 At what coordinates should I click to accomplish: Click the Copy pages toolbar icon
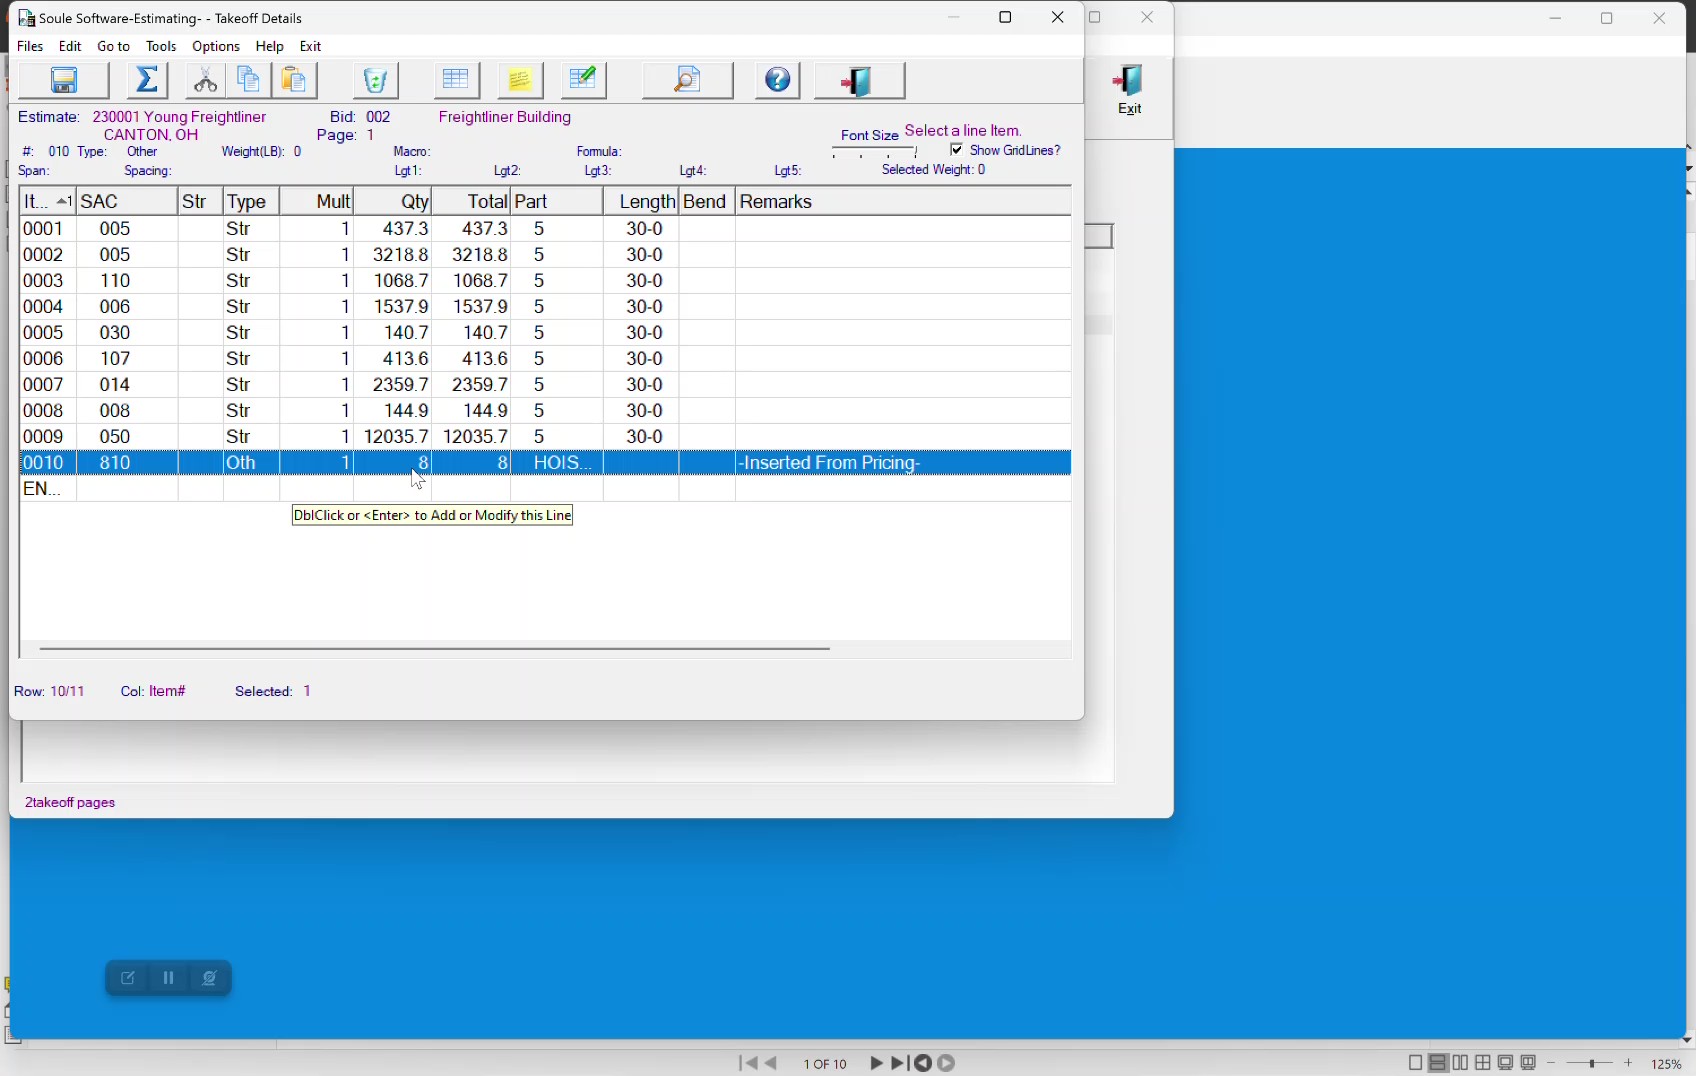click(250, 81)
